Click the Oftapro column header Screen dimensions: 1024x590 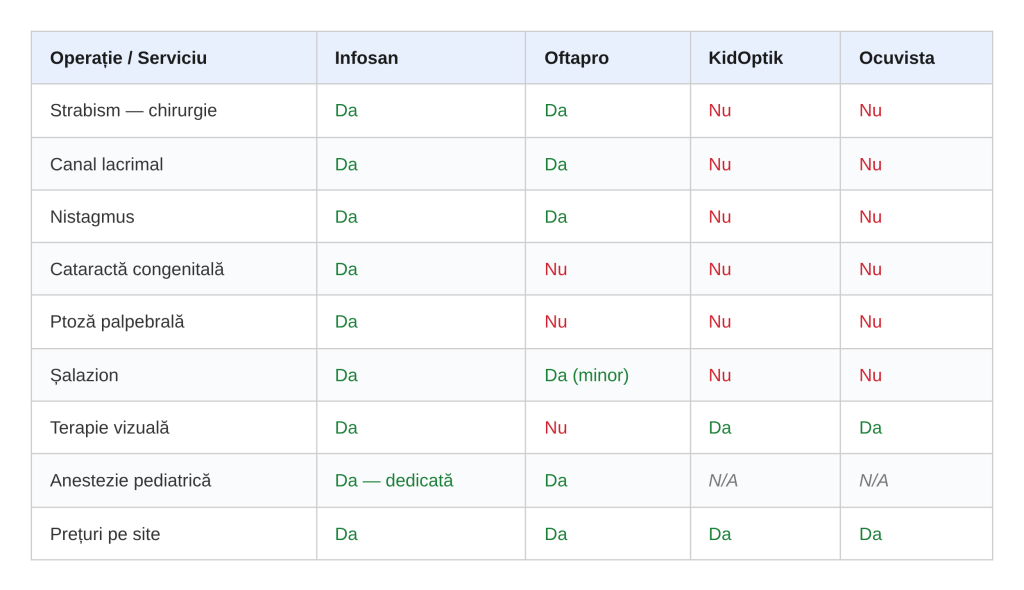point(576,58)
